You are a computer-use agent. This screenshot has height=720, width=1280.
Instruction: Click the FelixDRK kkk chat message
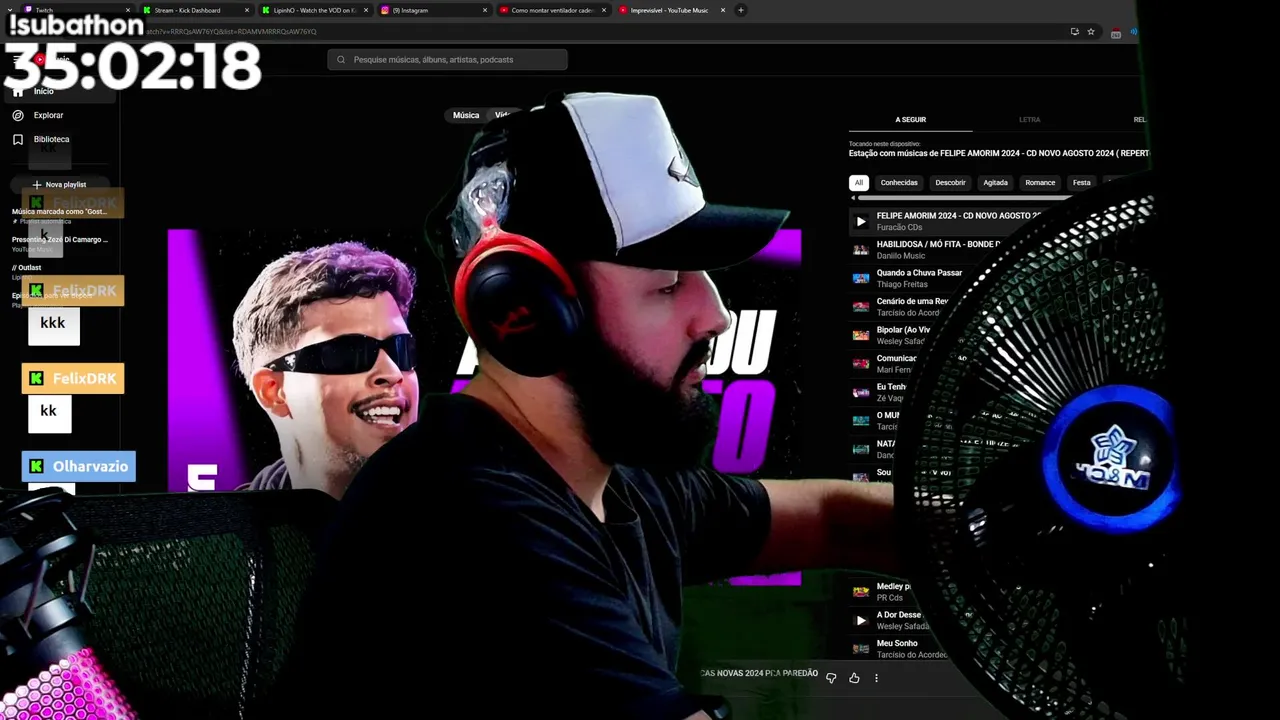click(x=53, y=325)
